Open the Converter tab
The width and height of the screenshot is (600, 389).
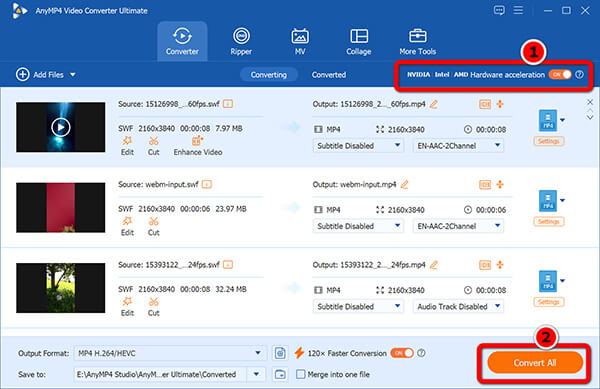182,41
